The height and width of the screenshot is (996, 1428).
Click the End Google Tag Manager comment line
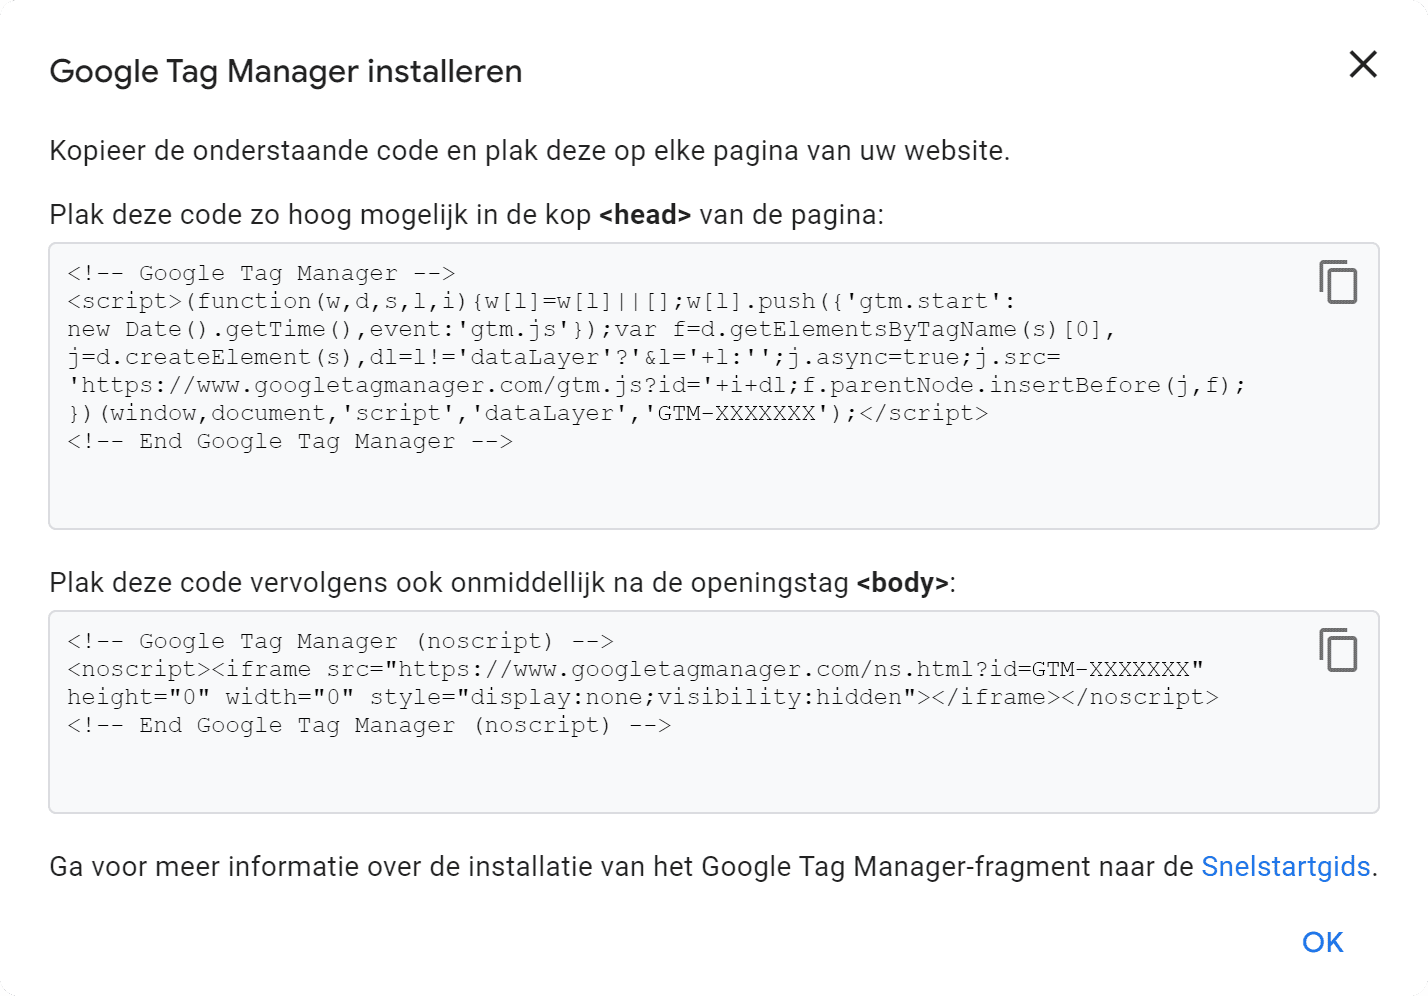pos(289,440)
